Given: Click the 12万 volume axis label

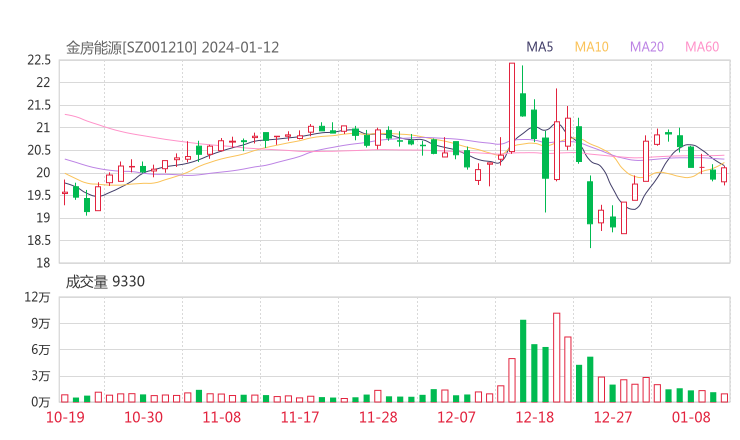Looking at the screenshot, I should [x=38, y=297].
